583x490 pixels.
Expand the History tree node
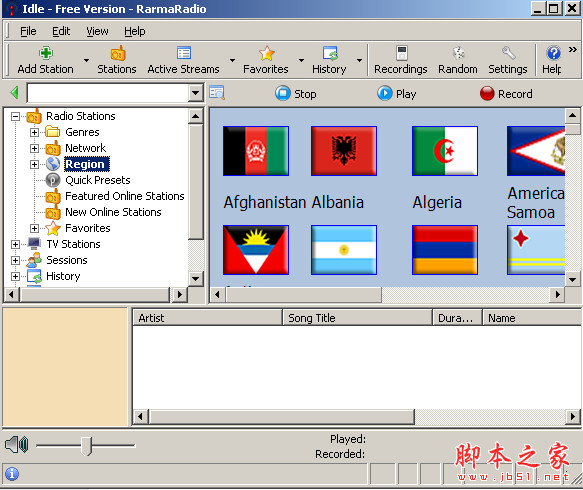[x=15, y=276]
